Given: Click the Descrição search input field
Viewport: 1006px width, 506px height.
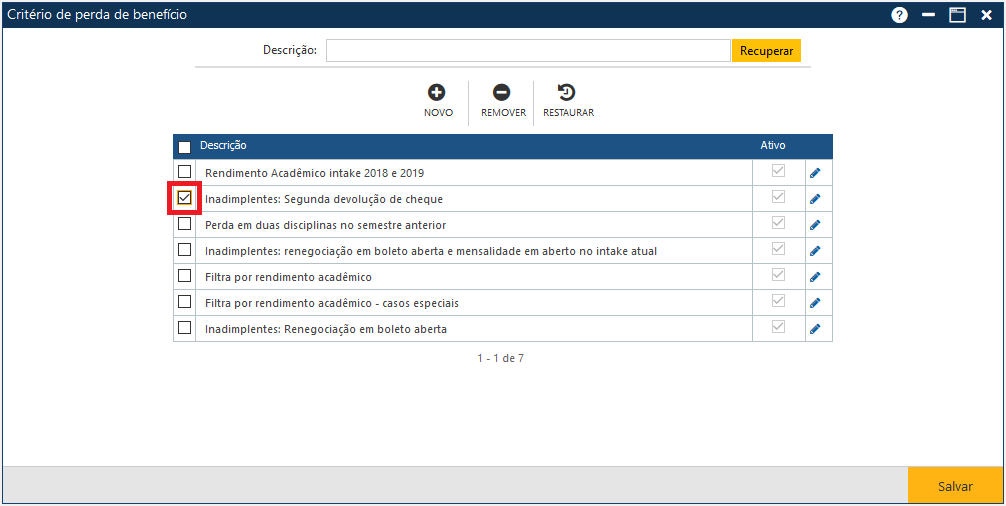Looking at the screenshot, I should click(528, 51).
